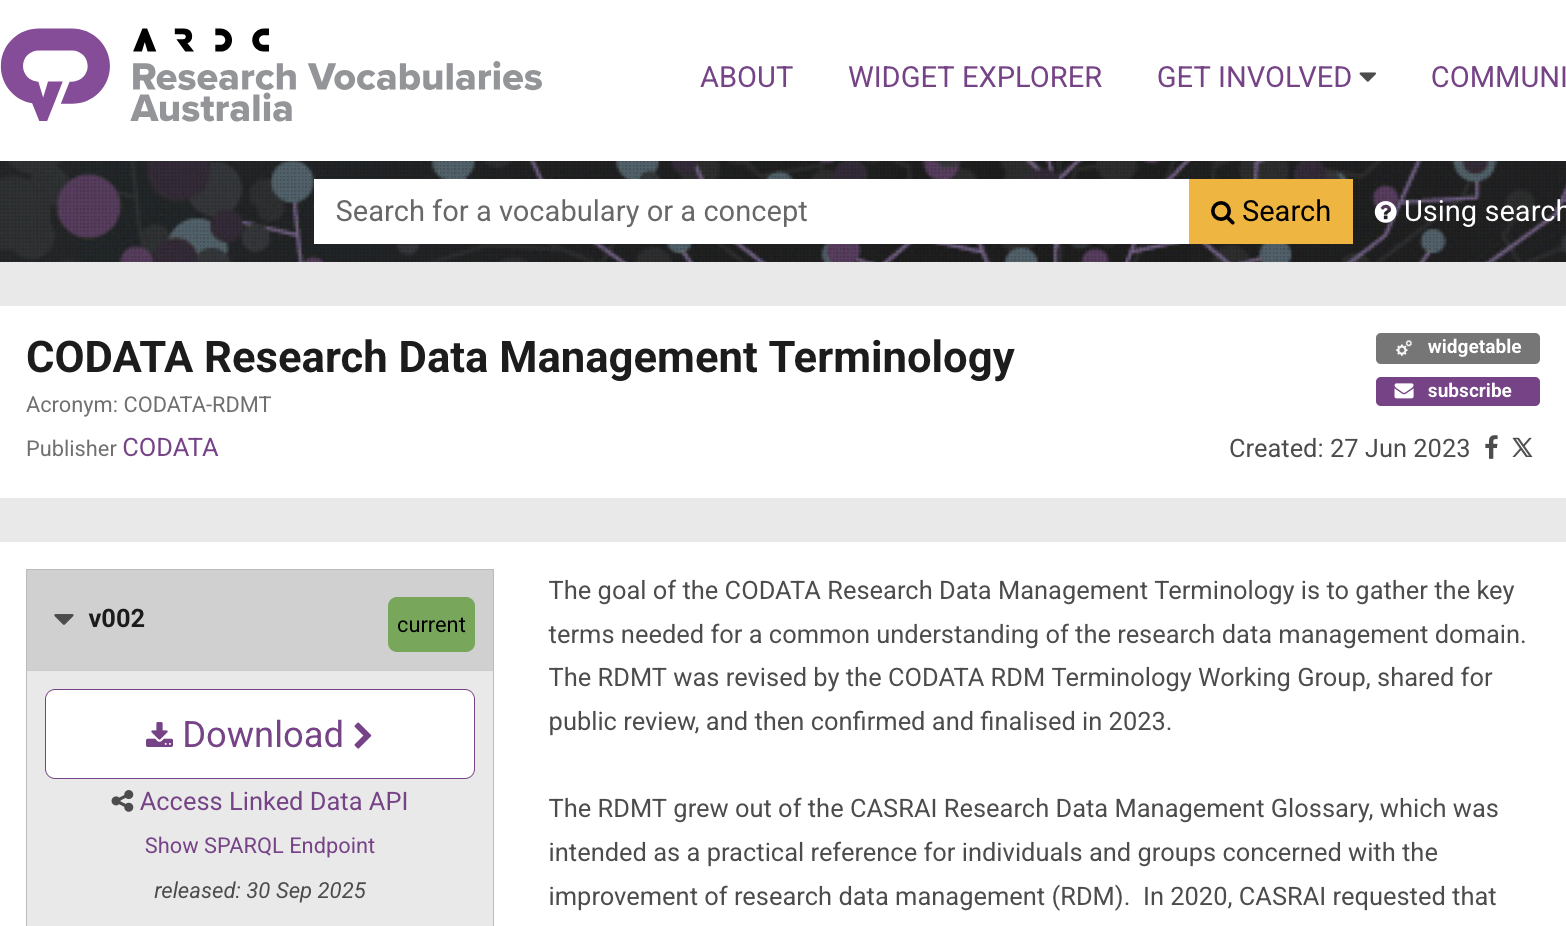Open the Community menu item
Image resolution: width=1566 pixels, height=926 pixels.
pos(1497,77)
